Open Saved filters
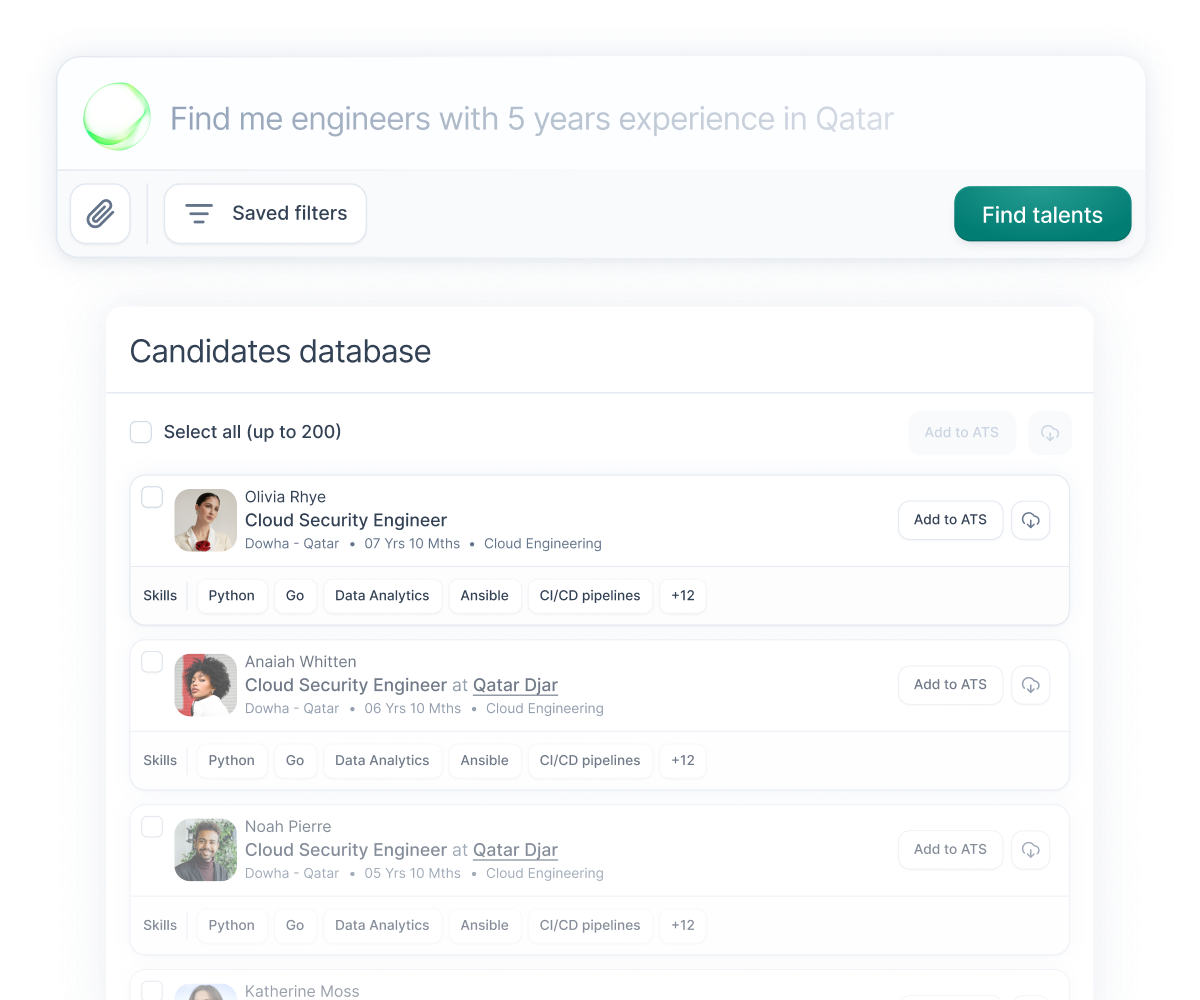Viewport: 1200px width, 1000px height. [265, 213]
